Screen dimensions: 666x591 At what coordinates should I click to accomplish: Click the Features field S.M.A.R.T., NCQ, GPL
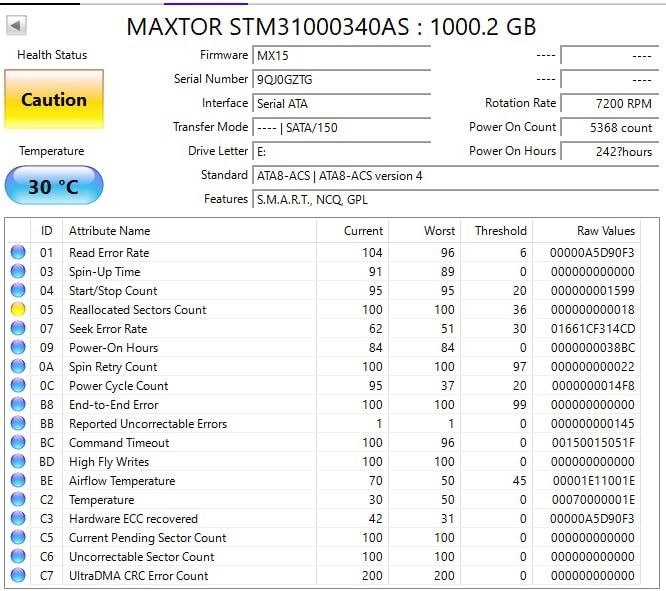455,200
